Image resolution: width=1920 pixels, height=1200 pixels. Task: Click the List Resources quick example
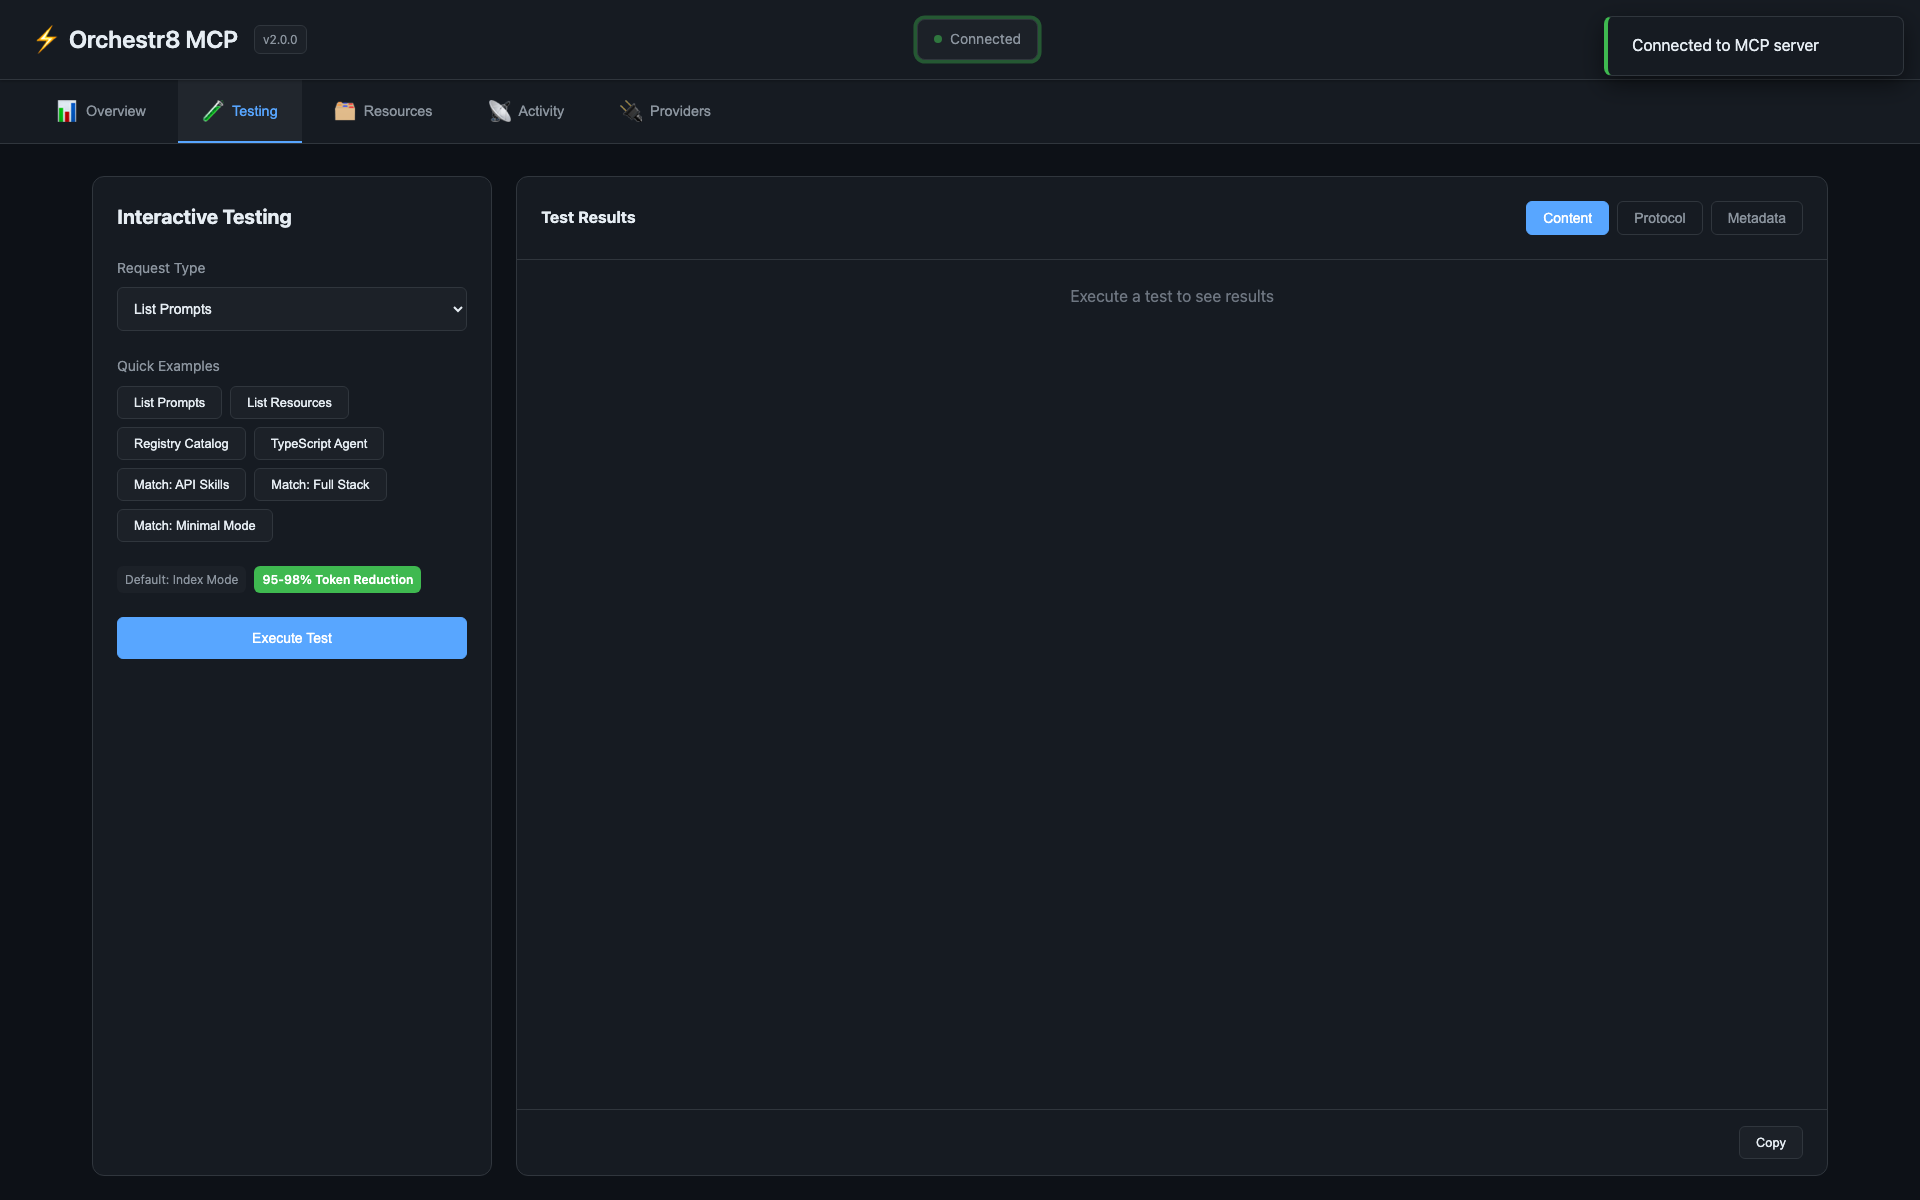289,403
